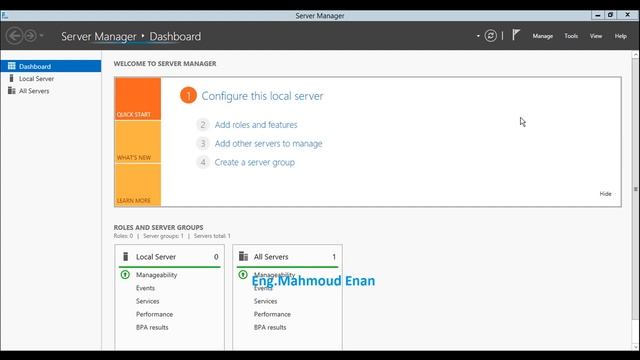This screenshot has height=360, width=640.
Task: Open the Local Server tile header
Action: coord(169,256)
